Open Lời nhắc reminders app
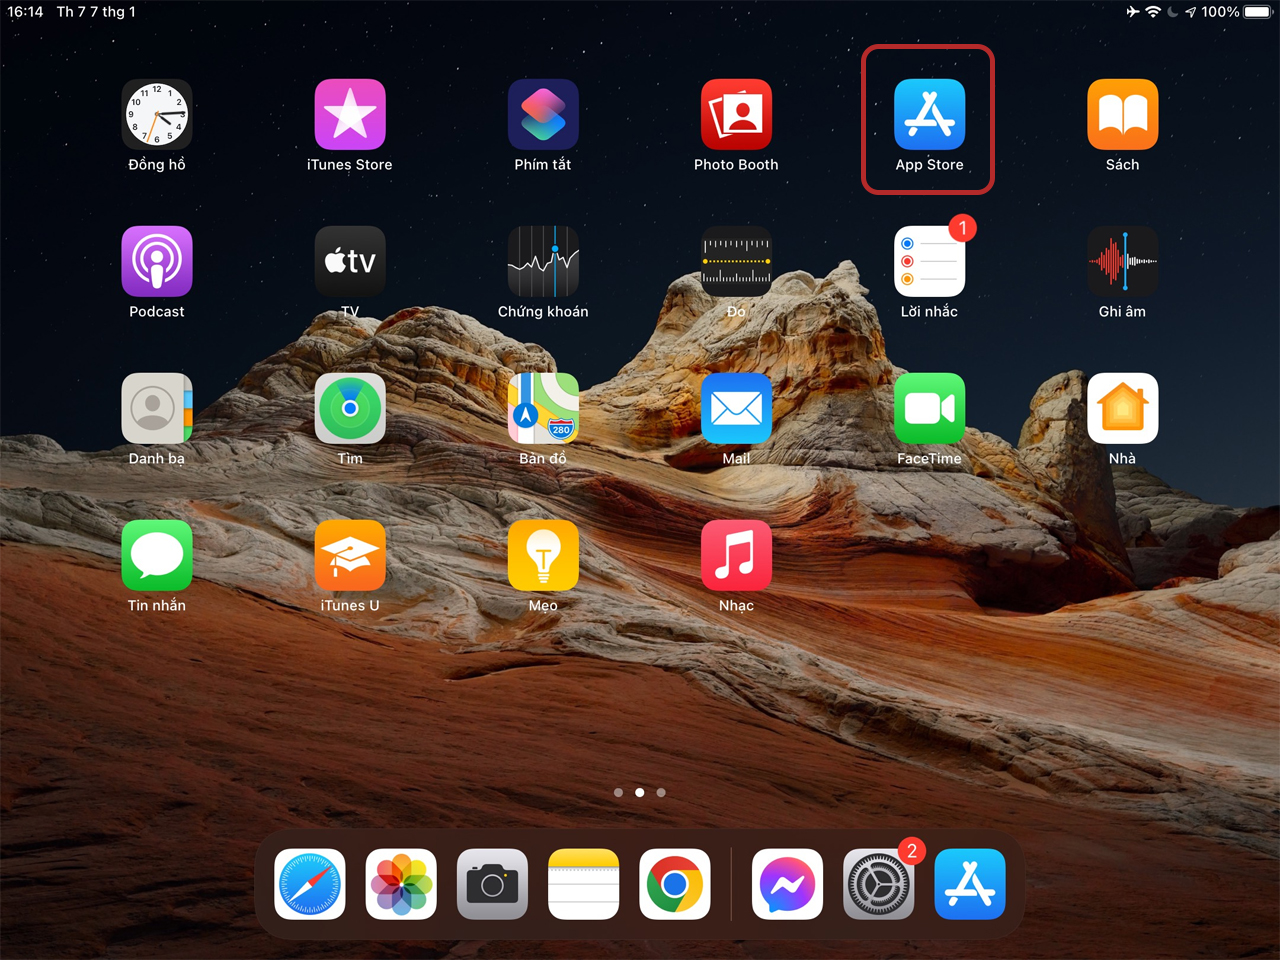 click(x=929, y=261)
